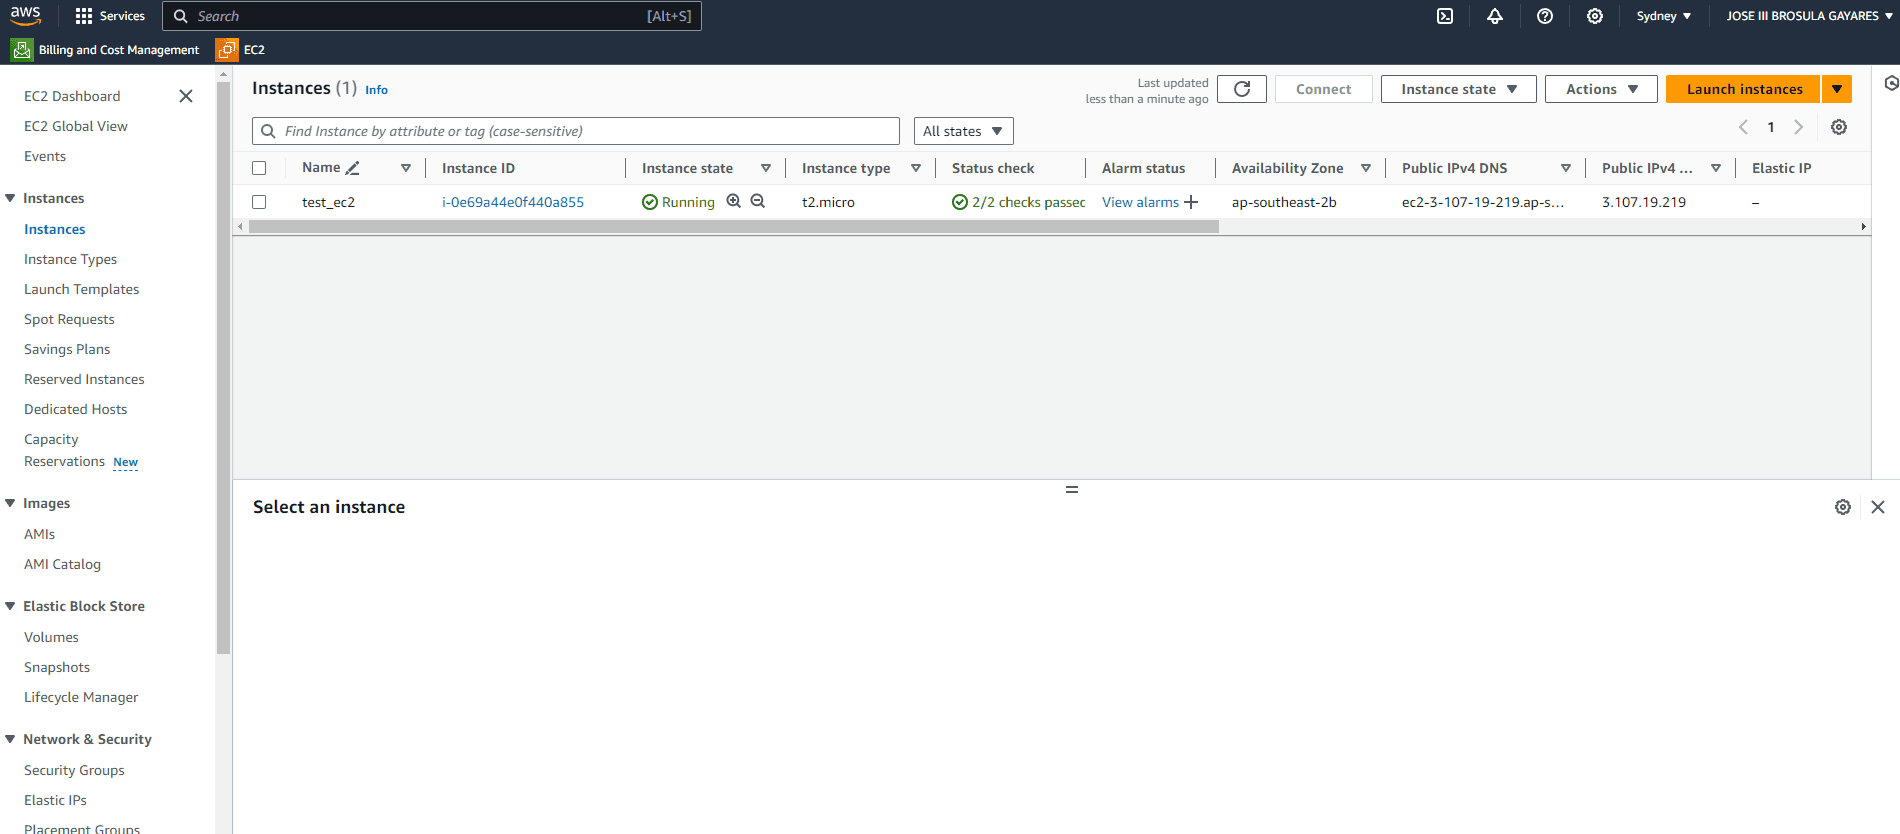This screenshot has height=834, width=1900.
Task: Close the EC2 sidebar navigation
Action: [x=186, y=96]
